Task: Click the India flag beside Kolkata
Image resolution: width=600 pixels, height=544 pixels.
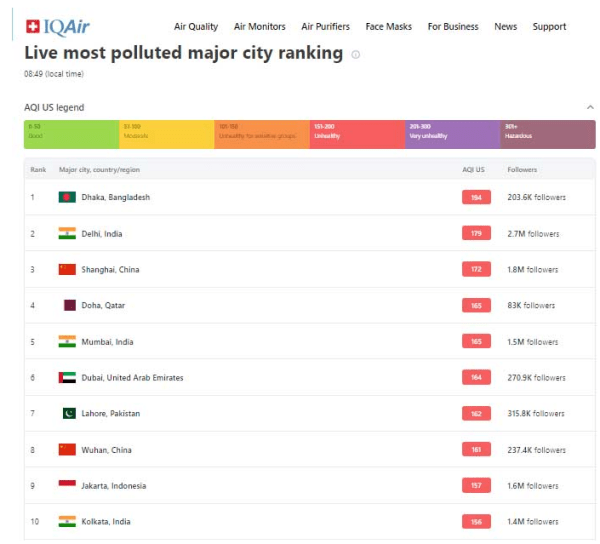Action: click(67, 521)
